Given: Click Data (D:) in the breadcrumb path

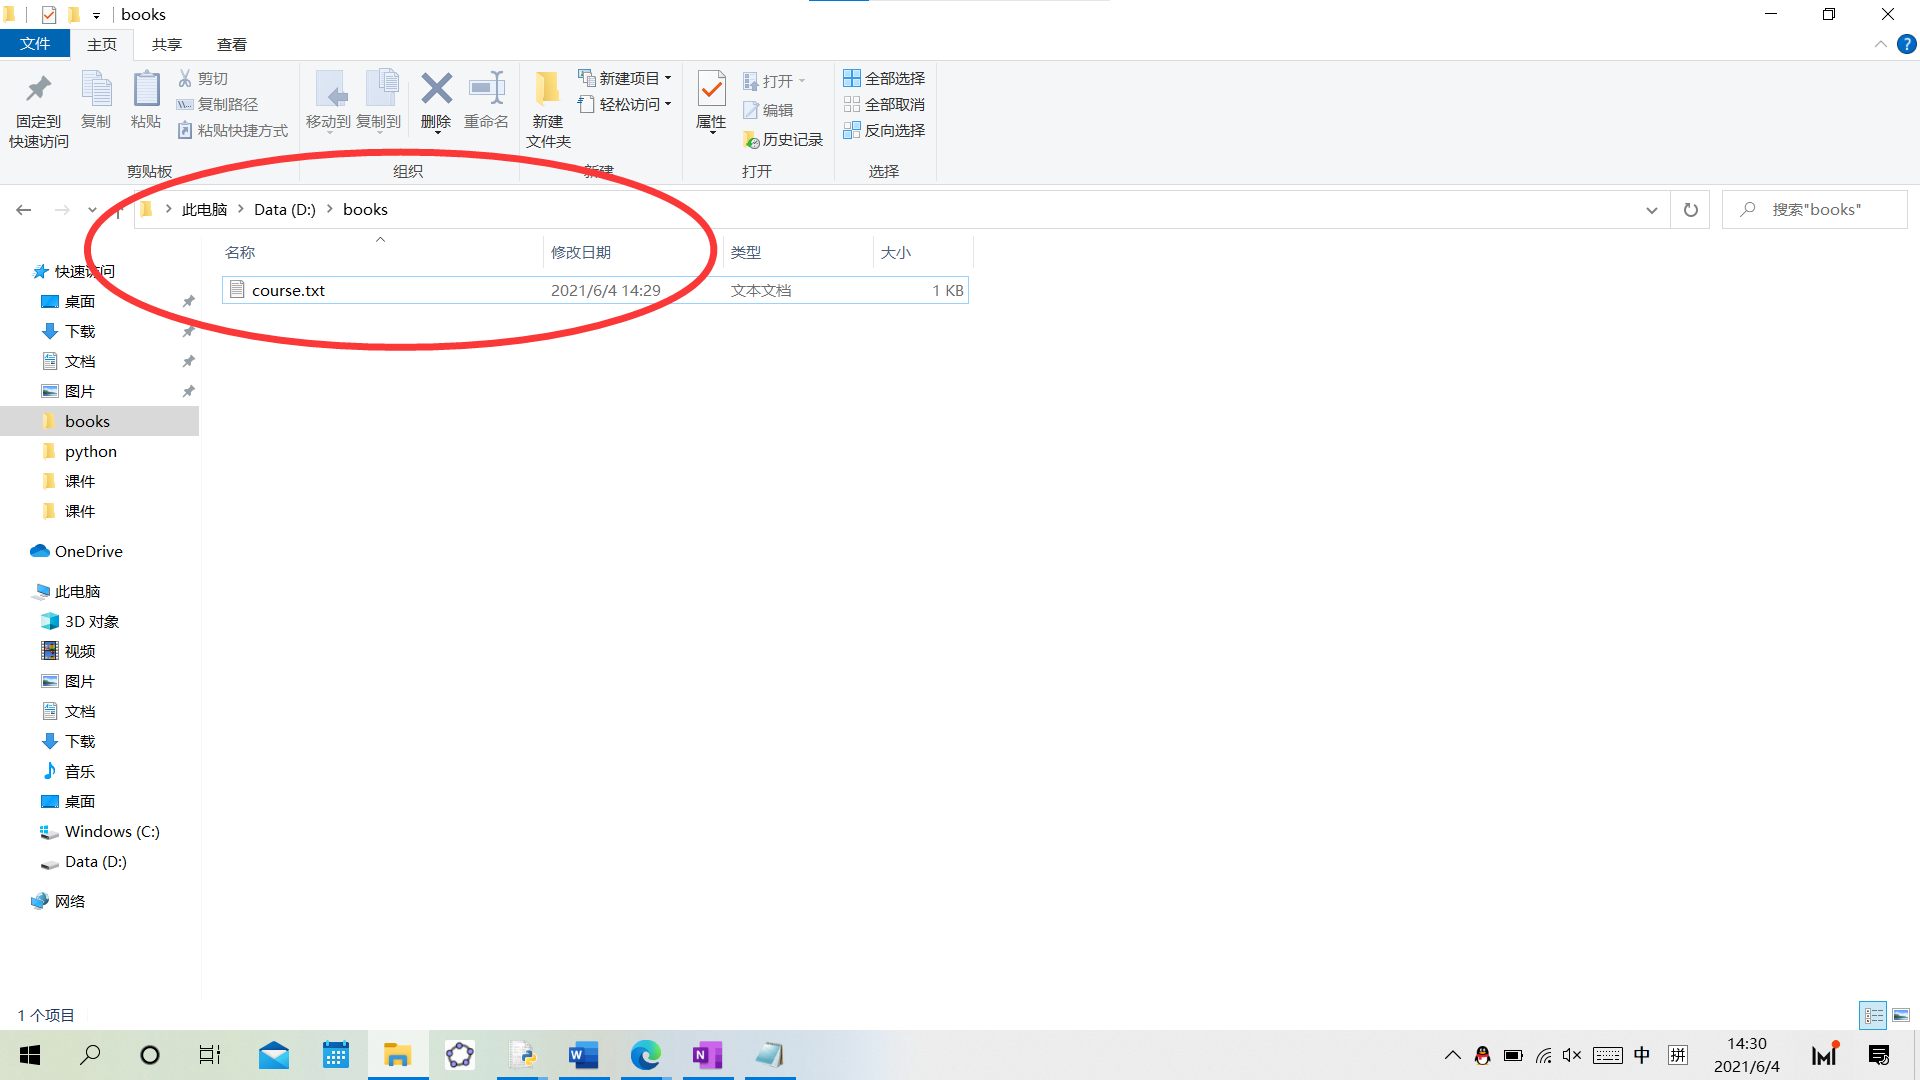Looking at the screenshot, I should [284, 209].
